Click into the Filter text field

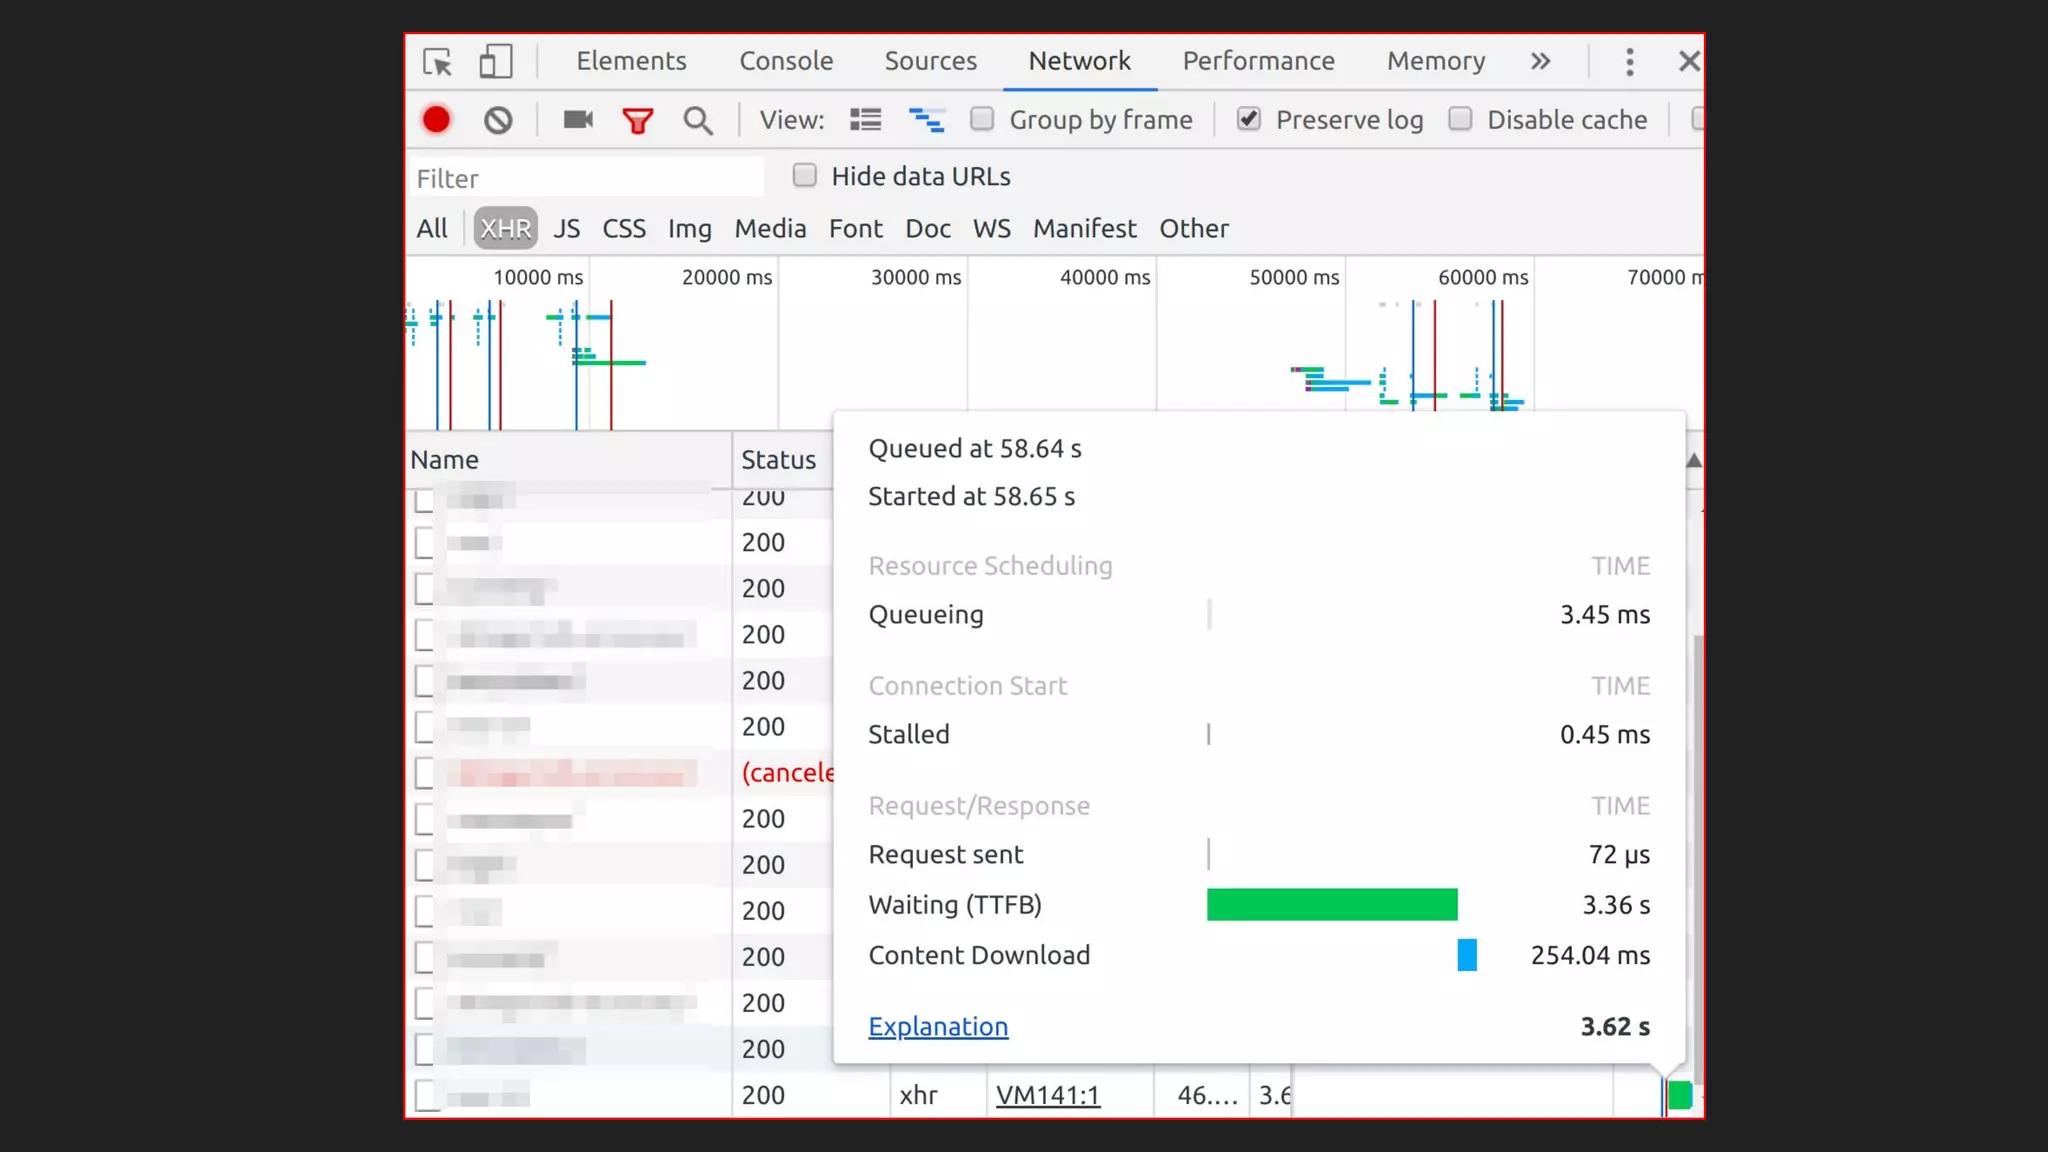[x=587, y=178]
